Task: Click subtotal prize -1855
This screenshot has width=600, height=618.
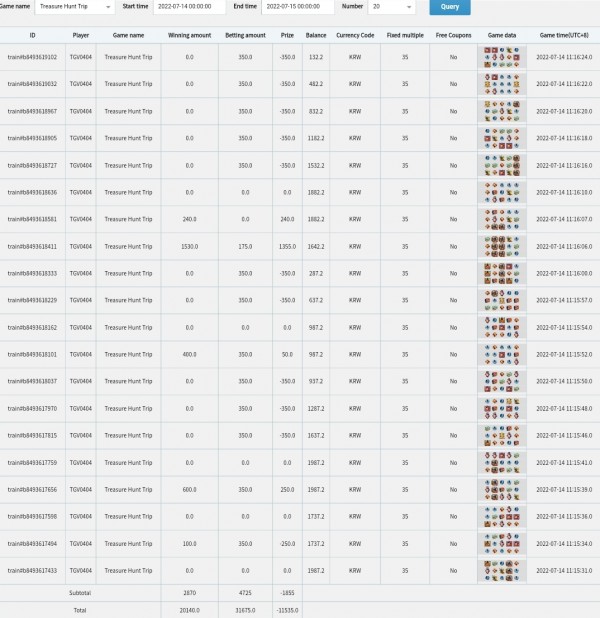Action: 287,593
